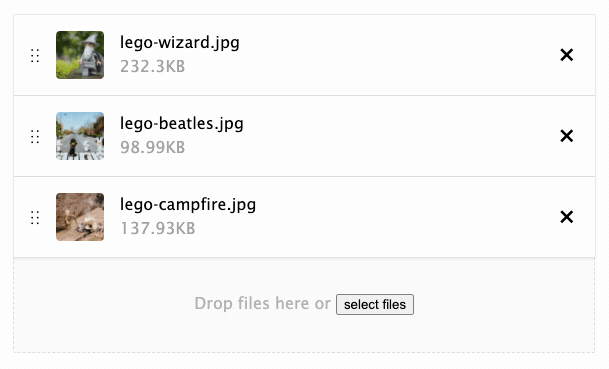Image resolution: width=609 pixels, height=369 pixels.
Task: Remove the lego-campfire.jpg file
Action: tap(567, 217)
